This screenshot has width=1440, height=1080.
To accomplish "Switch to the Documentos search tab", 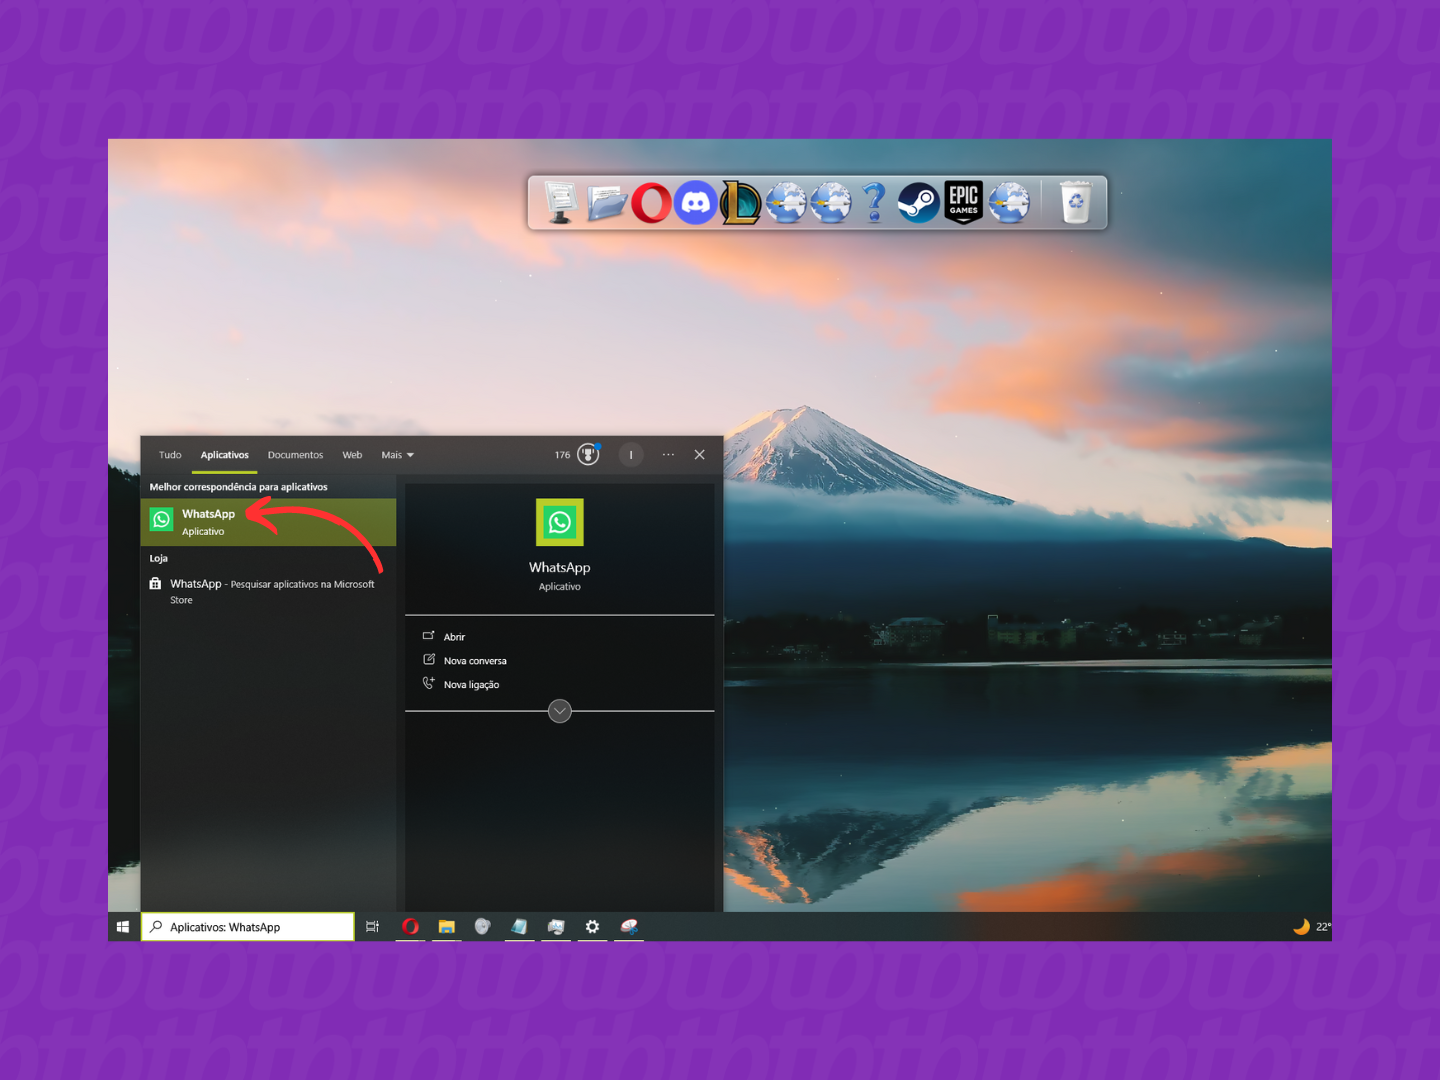I will coord(295,455).
